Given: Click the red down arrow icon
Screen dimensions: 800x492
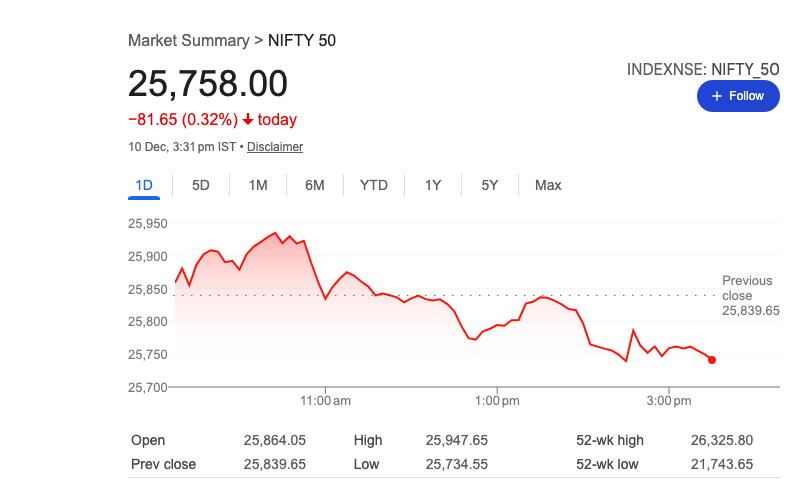Looking at the screenshot, I should pos(248,120).
